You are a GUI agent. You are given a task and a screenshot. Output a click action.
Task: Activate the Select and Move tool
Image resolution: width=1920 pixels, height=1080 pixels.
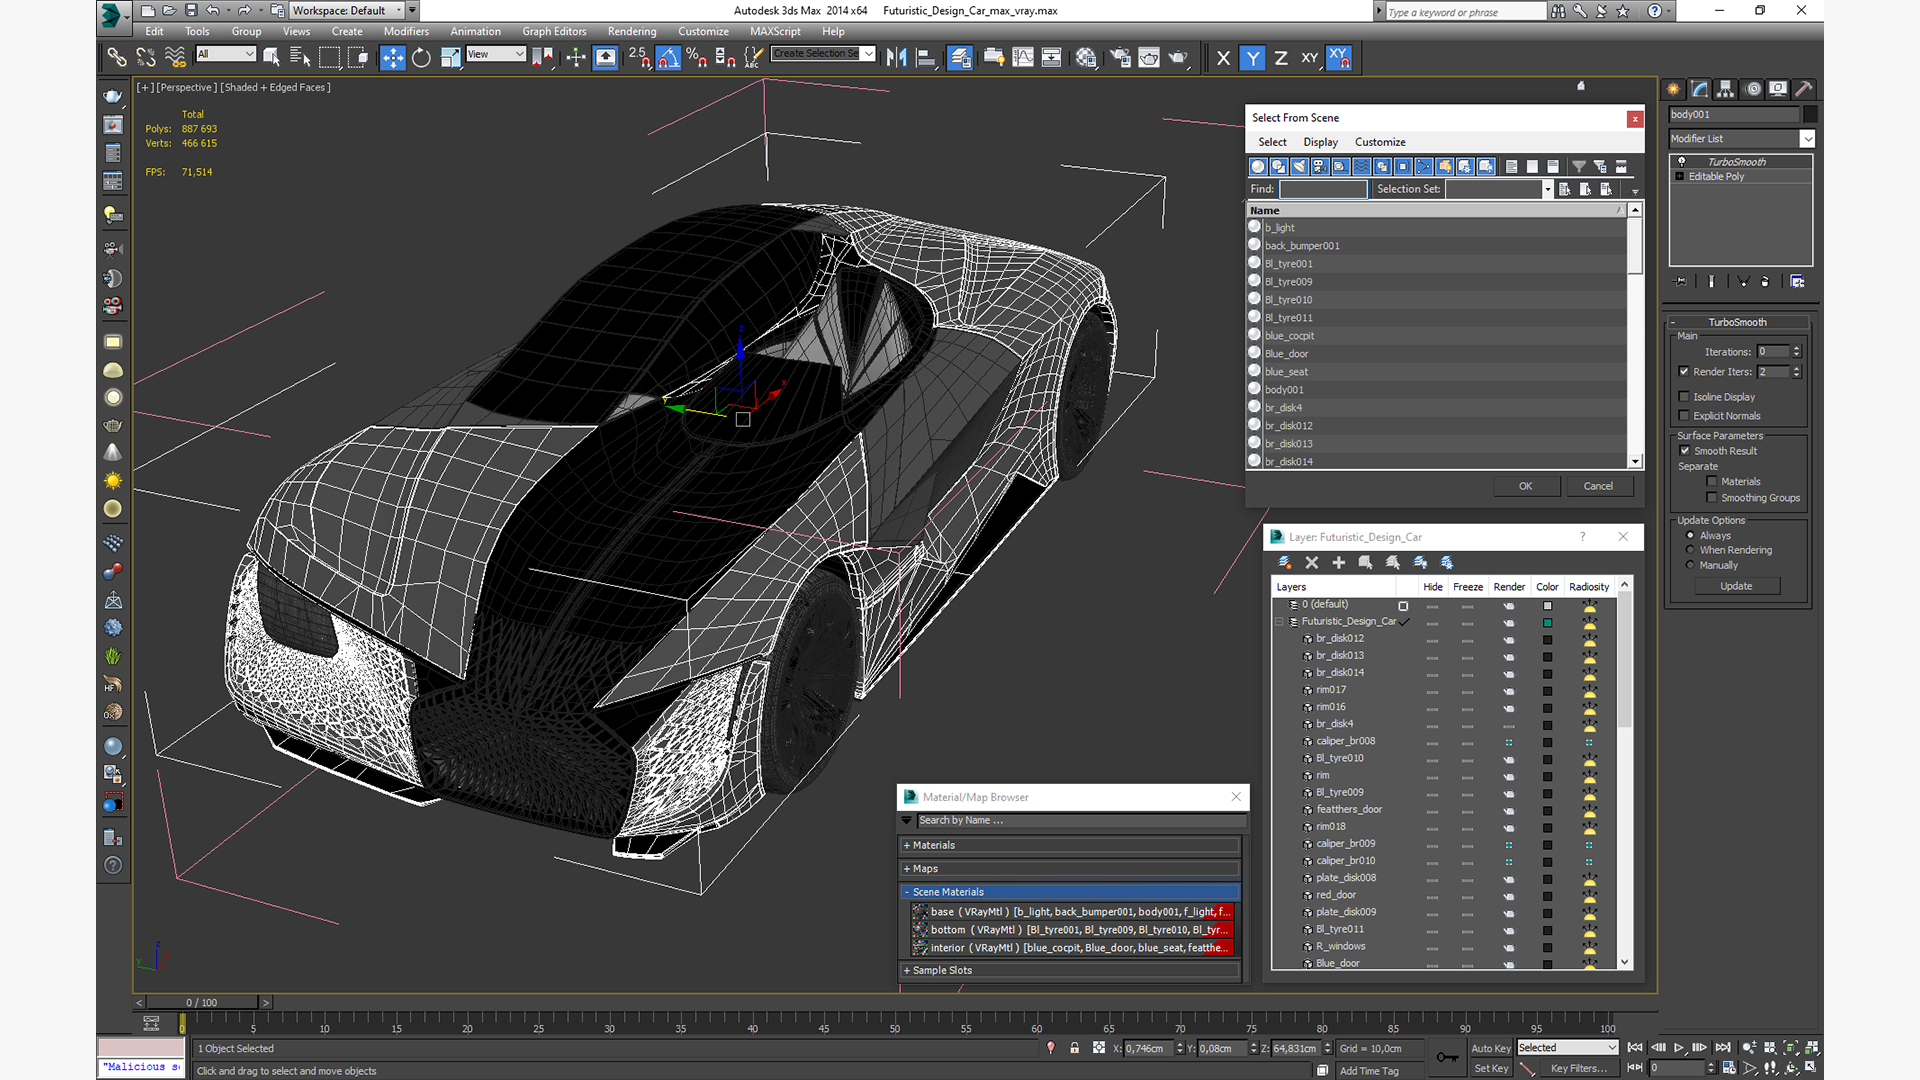(393, 57)
